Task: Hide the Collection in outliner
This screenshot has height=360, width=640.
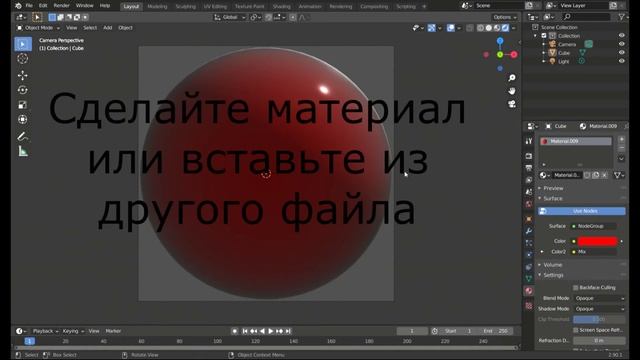Action: (x=622, y=36)
